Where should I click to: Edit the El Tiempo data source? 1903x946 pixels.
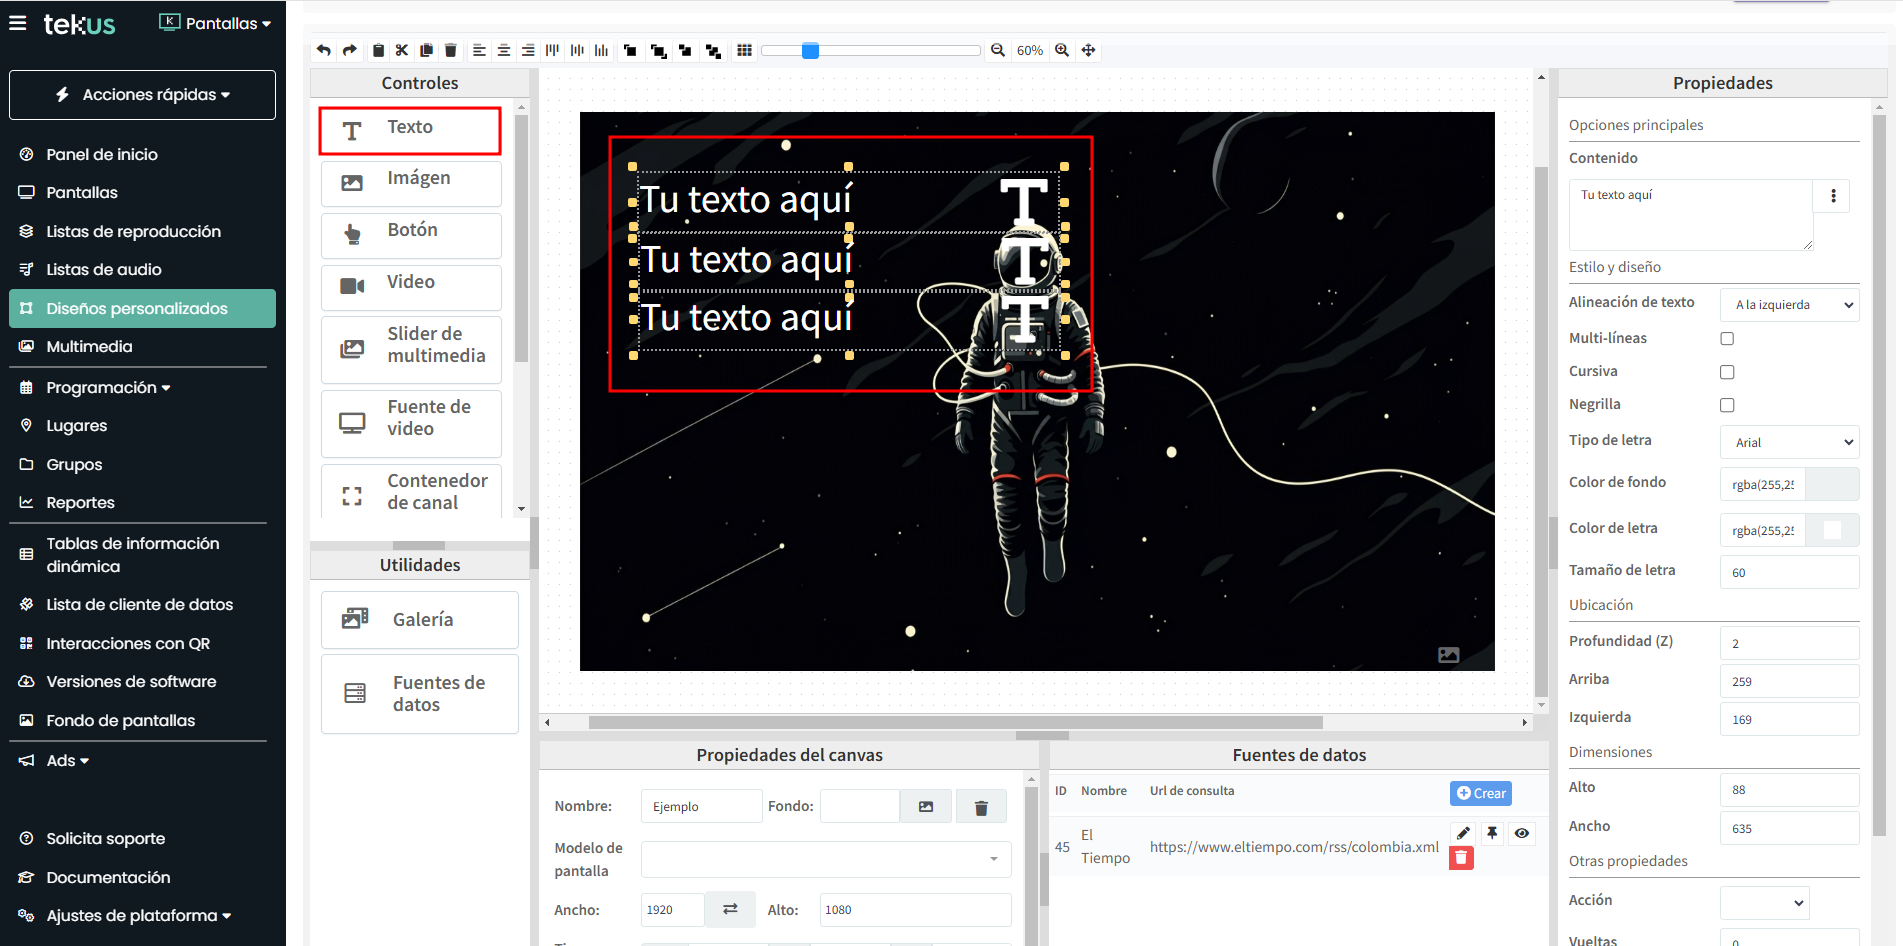1463,833
